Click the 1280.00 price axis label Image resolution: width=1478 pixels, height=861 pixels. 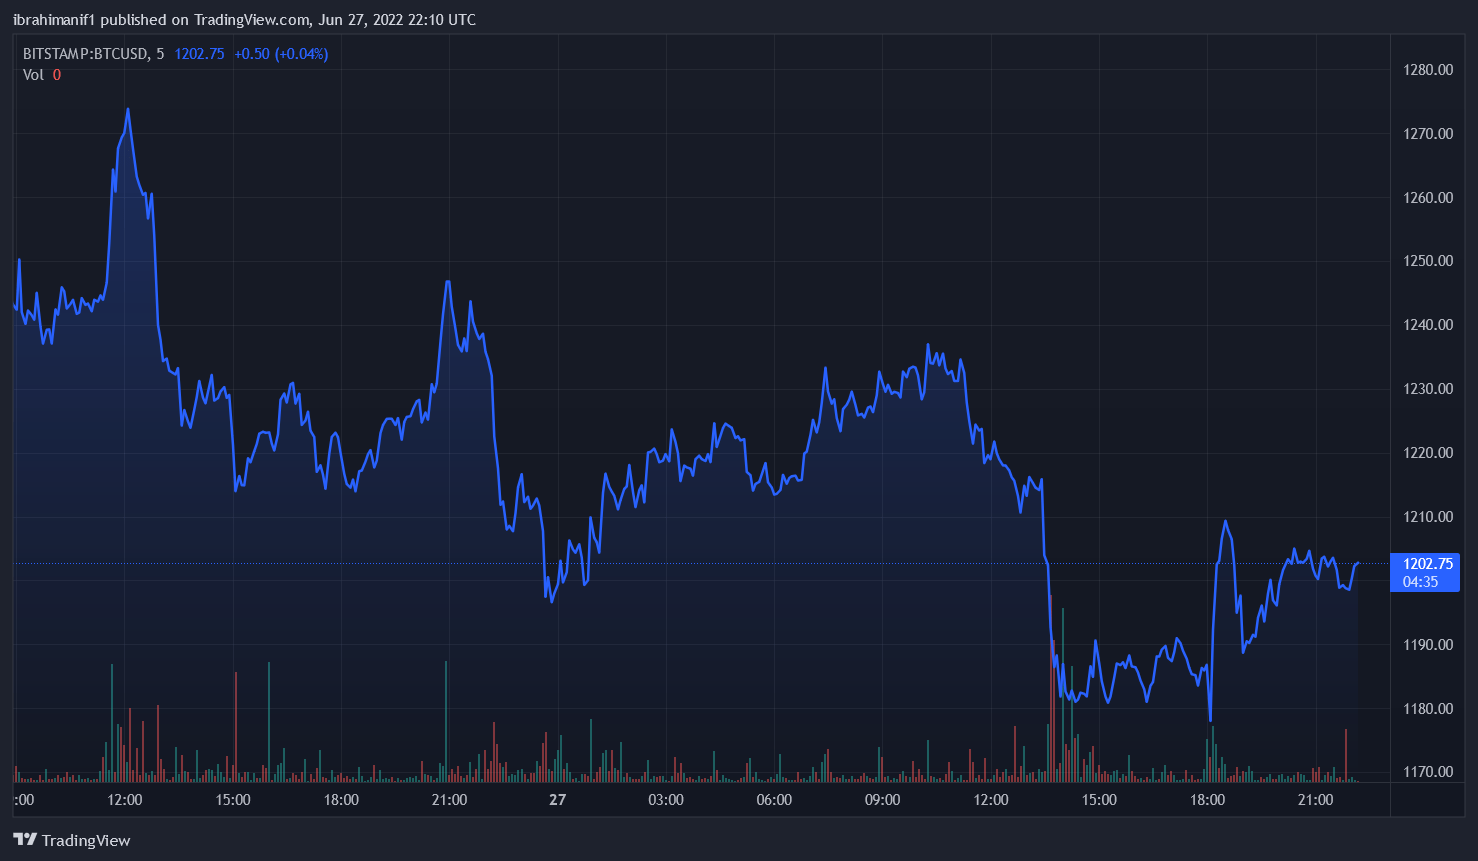coord(1428,70)
